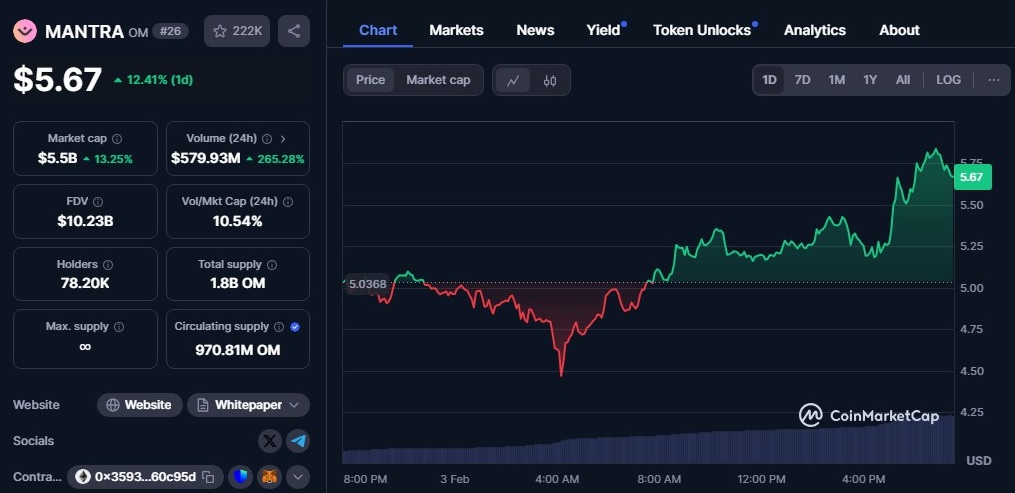The image size is (1015, 493).
Task: Click the Ethereum icon beside contract address
Action: [83, 477]
